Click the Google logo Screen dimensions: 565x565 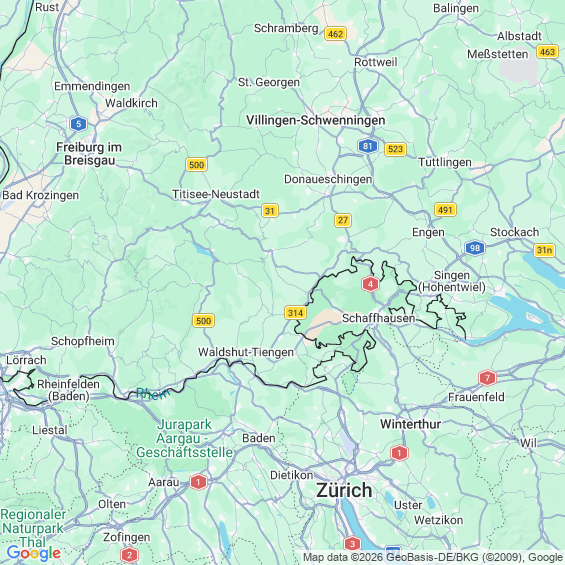click(x=34, y=553)
